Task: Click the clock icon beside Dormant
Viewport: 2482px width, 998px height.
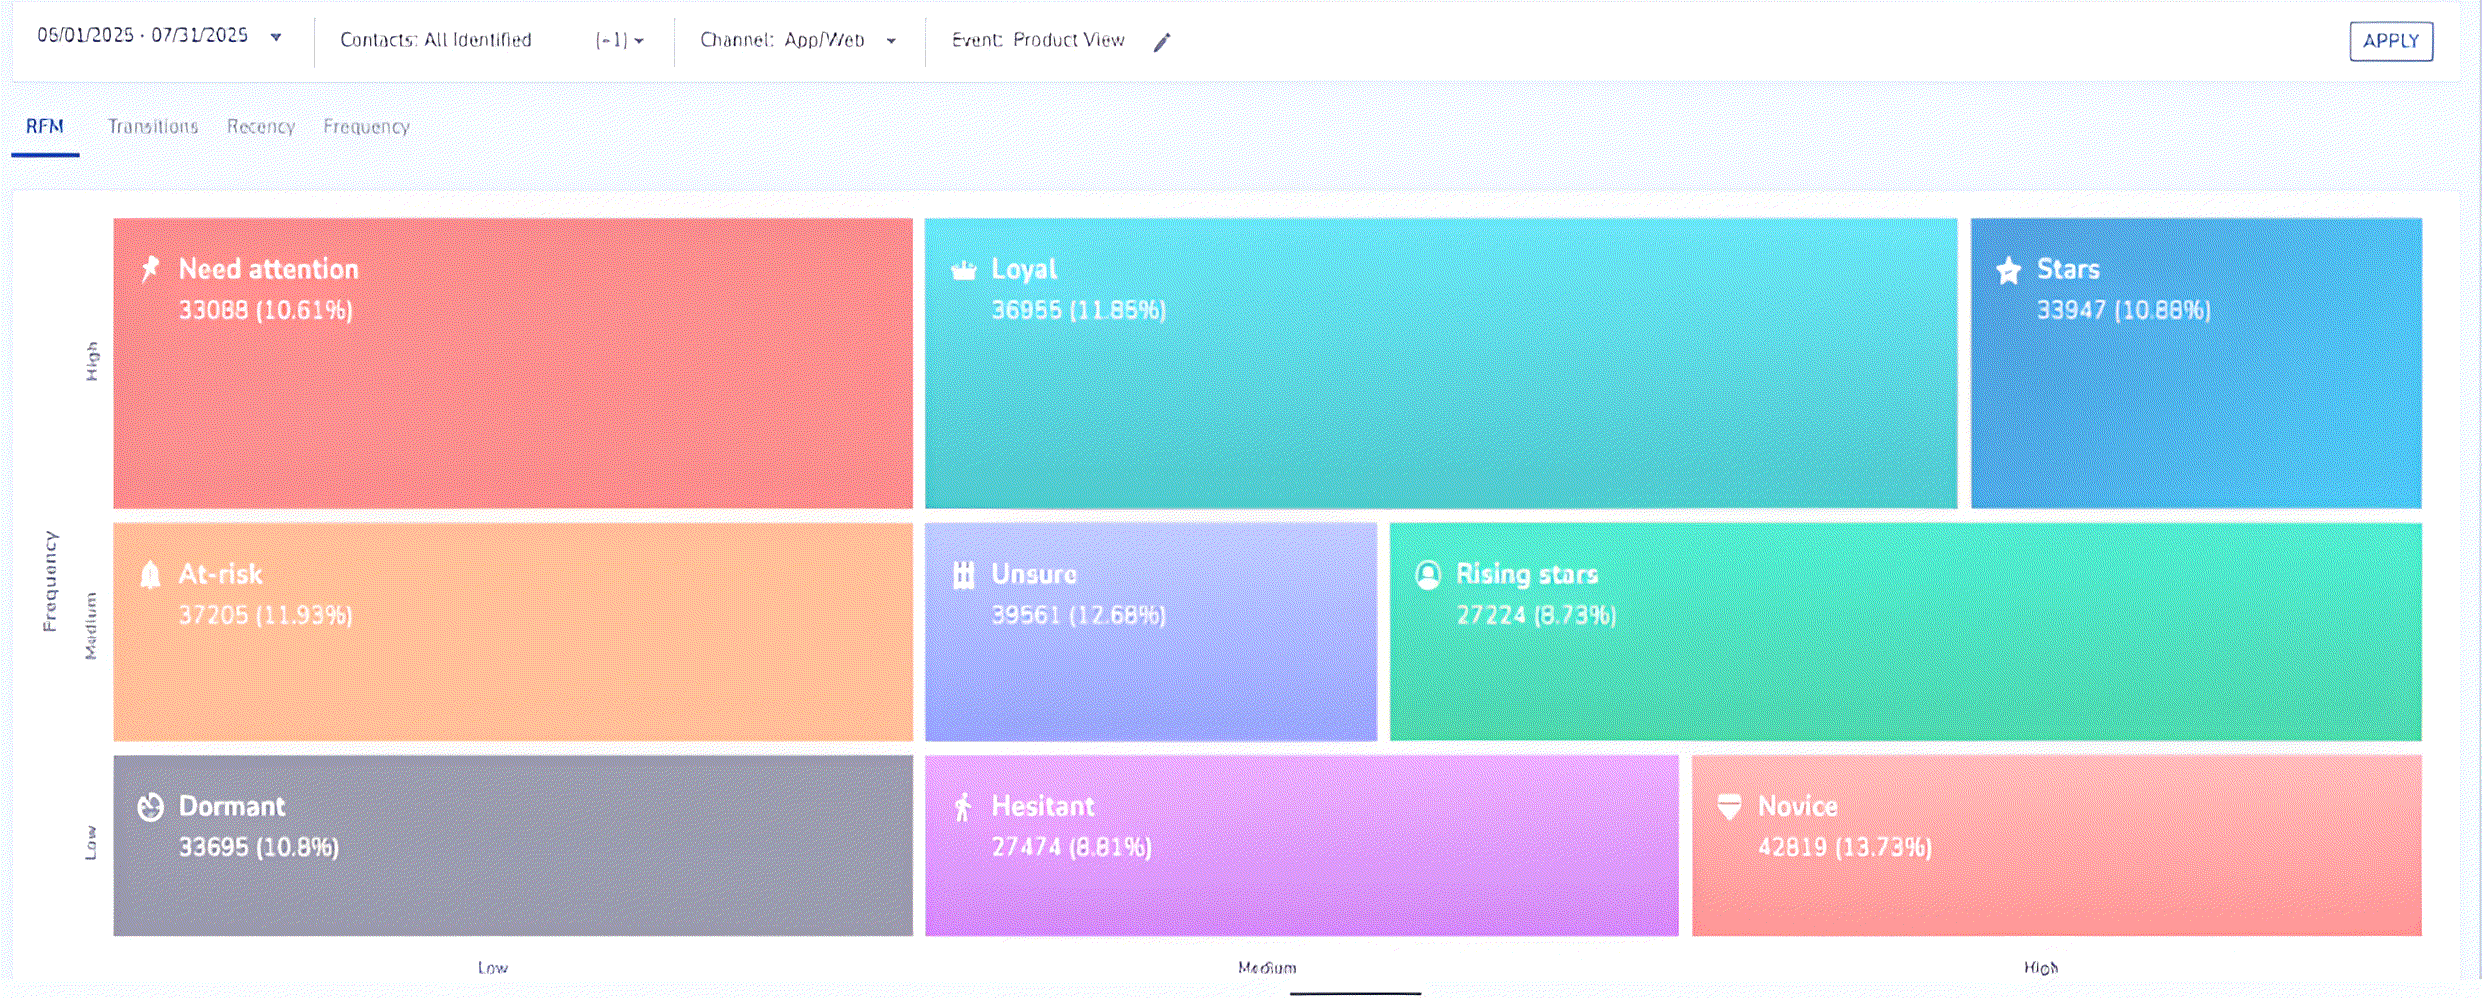Action: coord(150,807)
